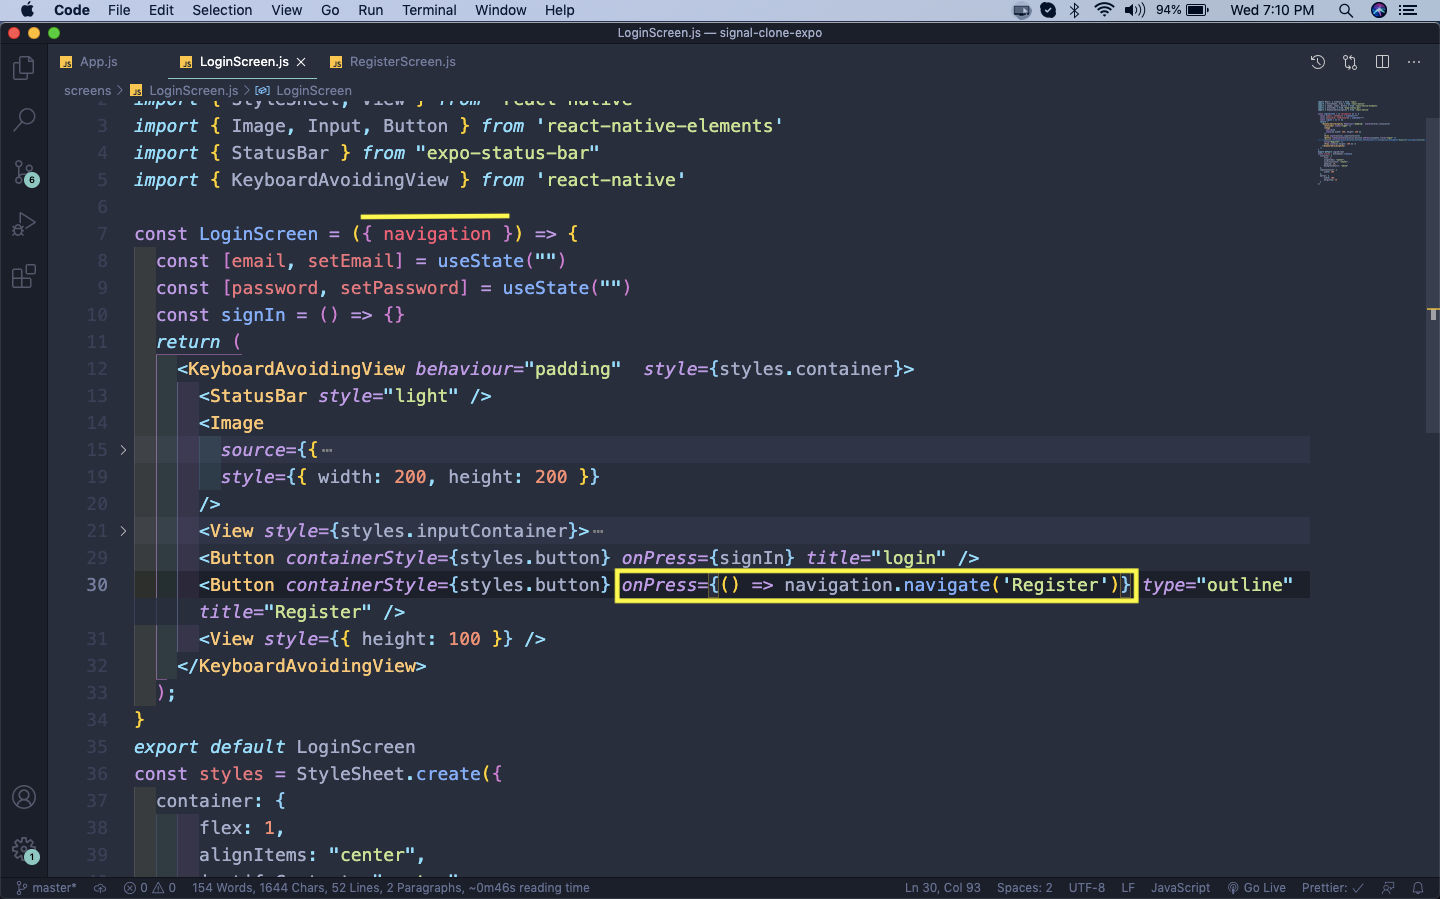Open the Run and Debug view

click(24, 224)
